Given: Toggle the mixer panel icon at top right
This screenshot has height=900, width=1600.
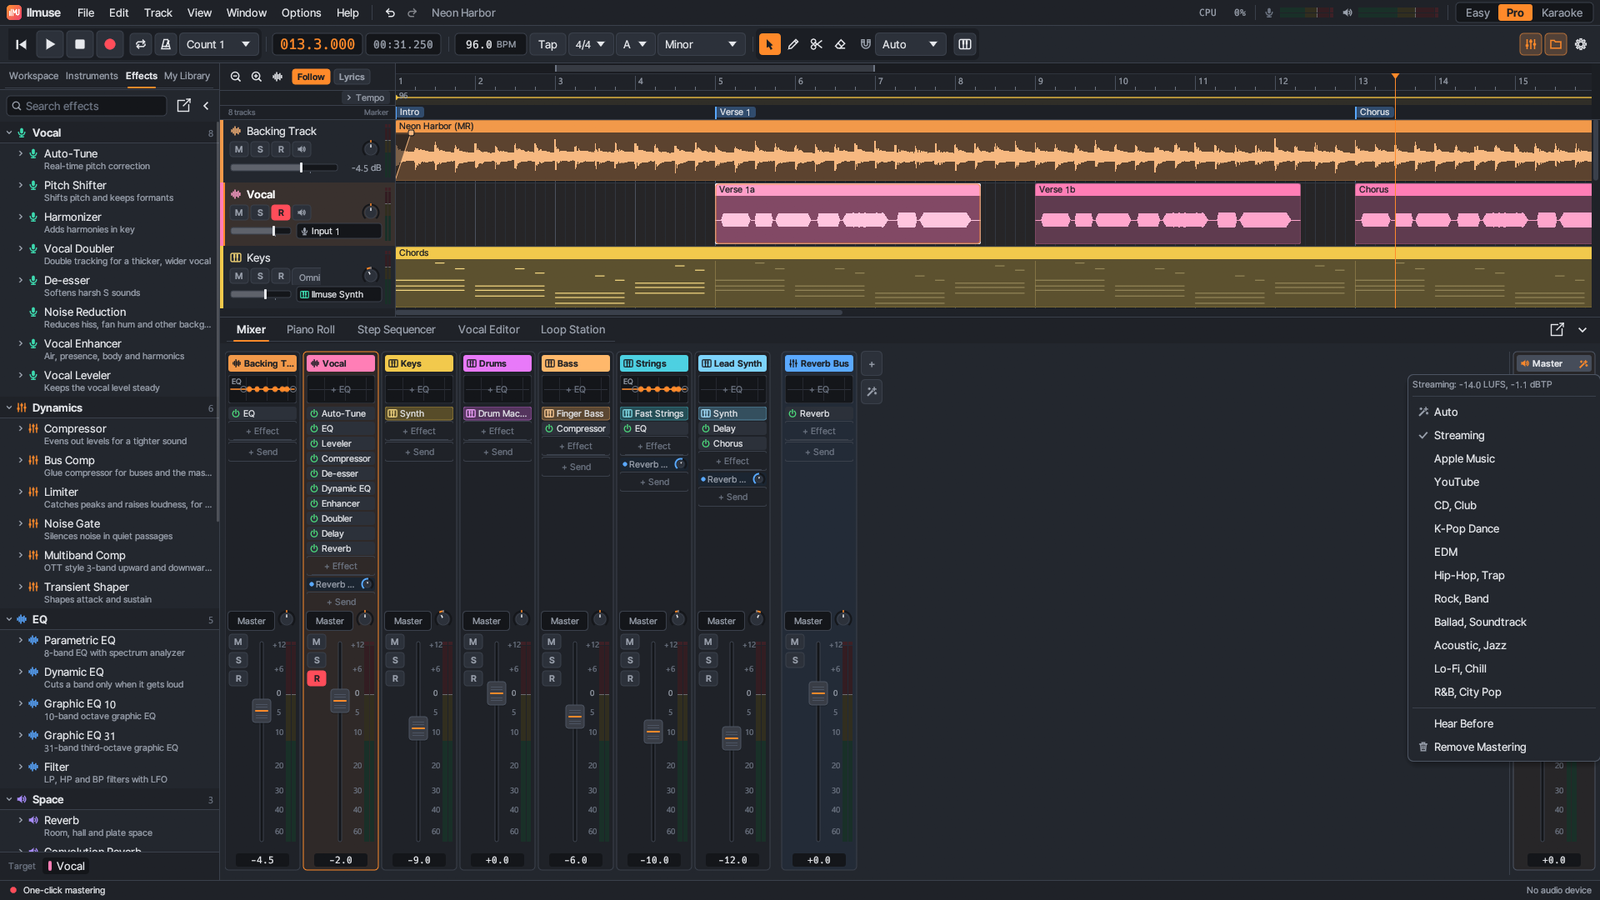Looking at the screenshot, I should 1531,44.
